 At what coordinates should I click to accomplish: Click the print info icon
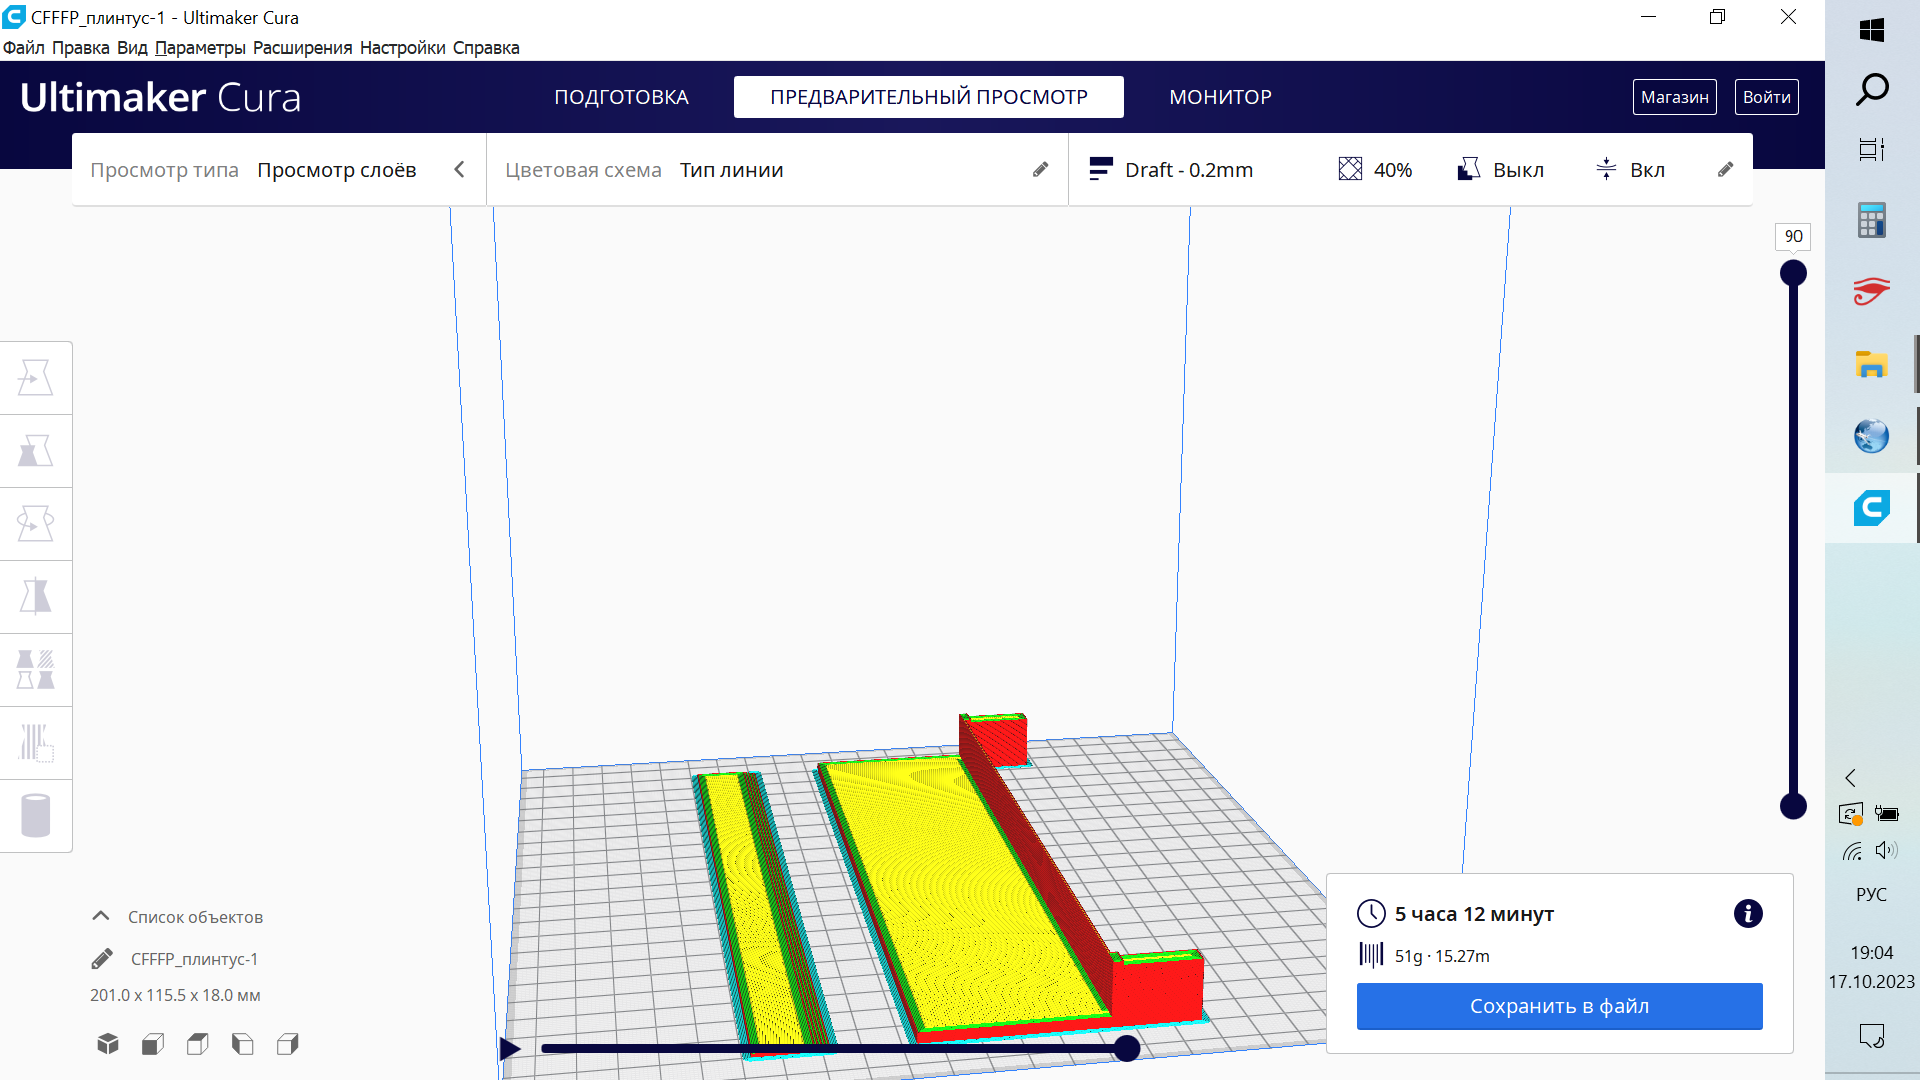coord(1747,914)
